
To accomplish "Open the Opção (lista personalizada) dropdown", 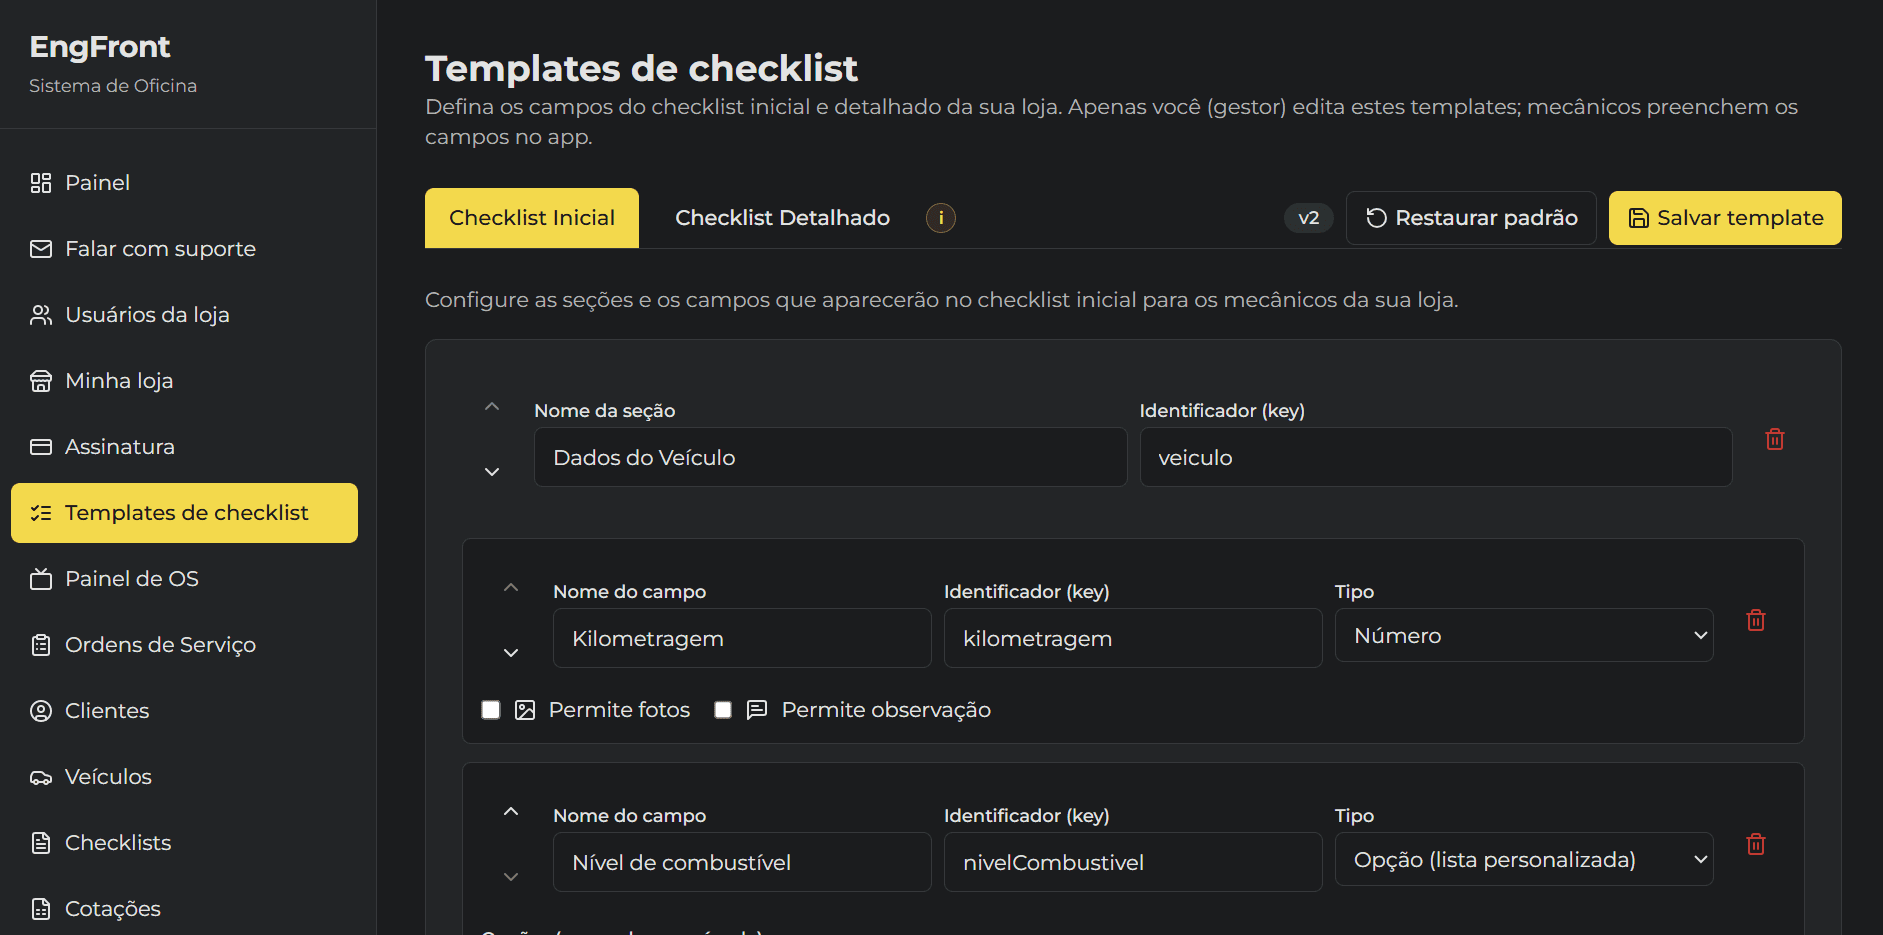I will [1523, 858].
